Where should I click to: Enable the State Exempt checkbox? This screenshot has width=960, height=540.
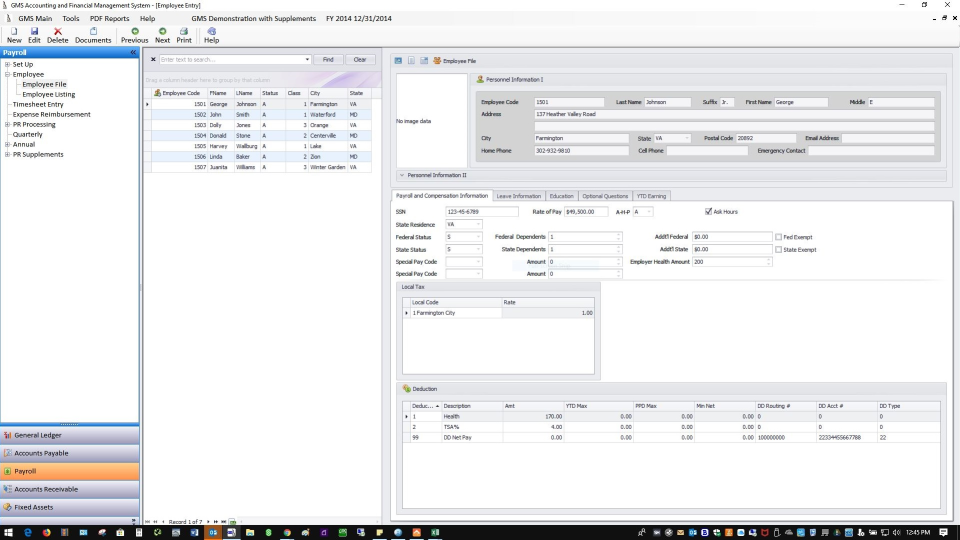click(779, 249)
